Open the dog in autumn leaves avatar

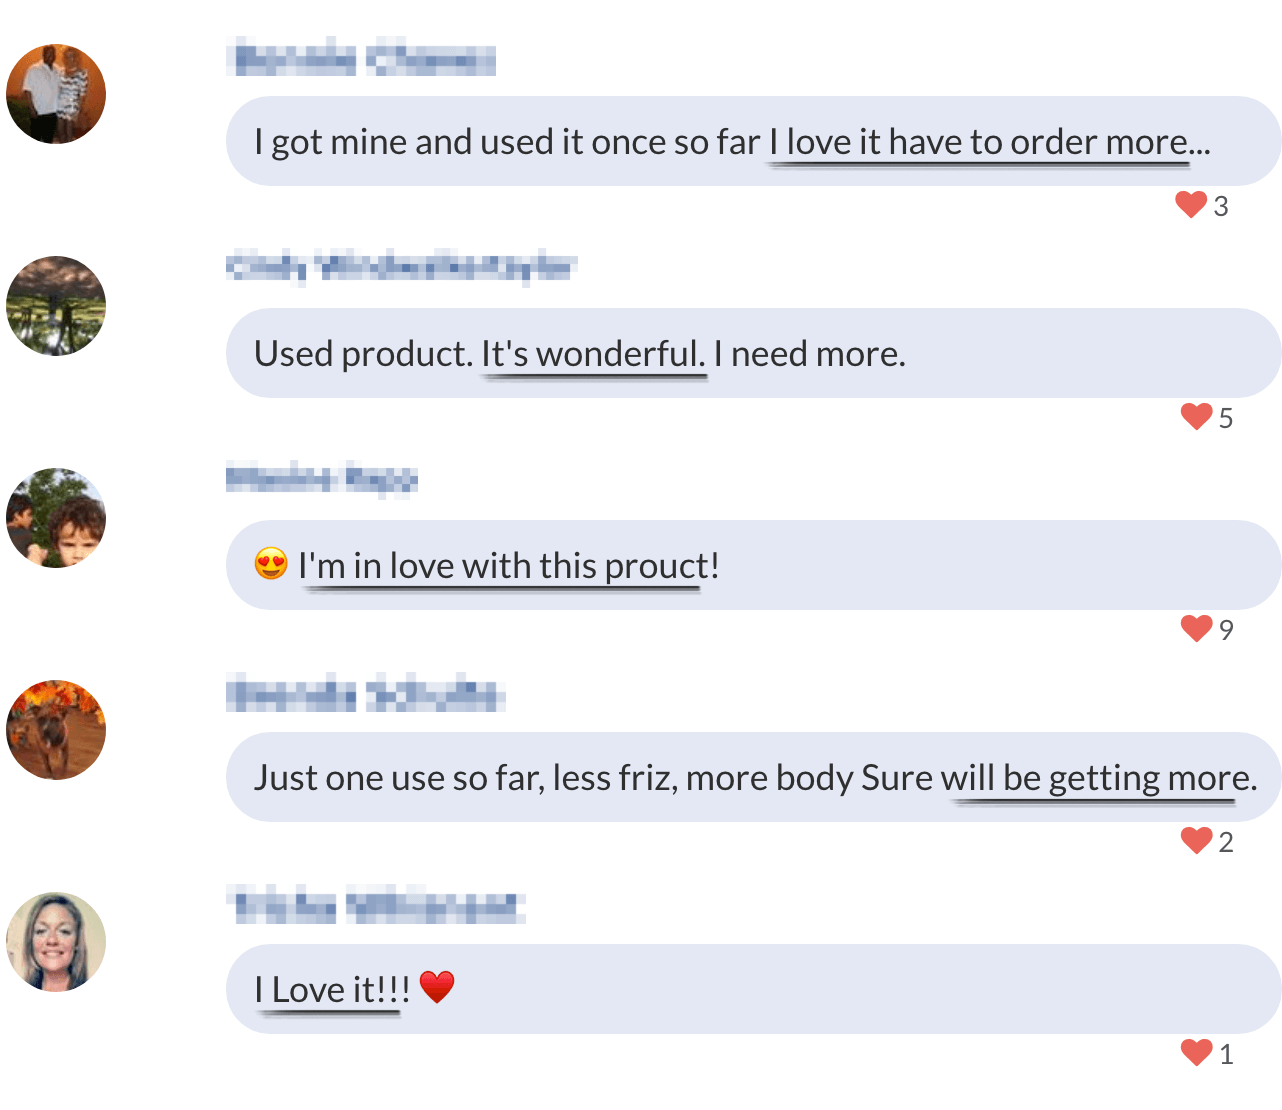(x=56, y=730)
